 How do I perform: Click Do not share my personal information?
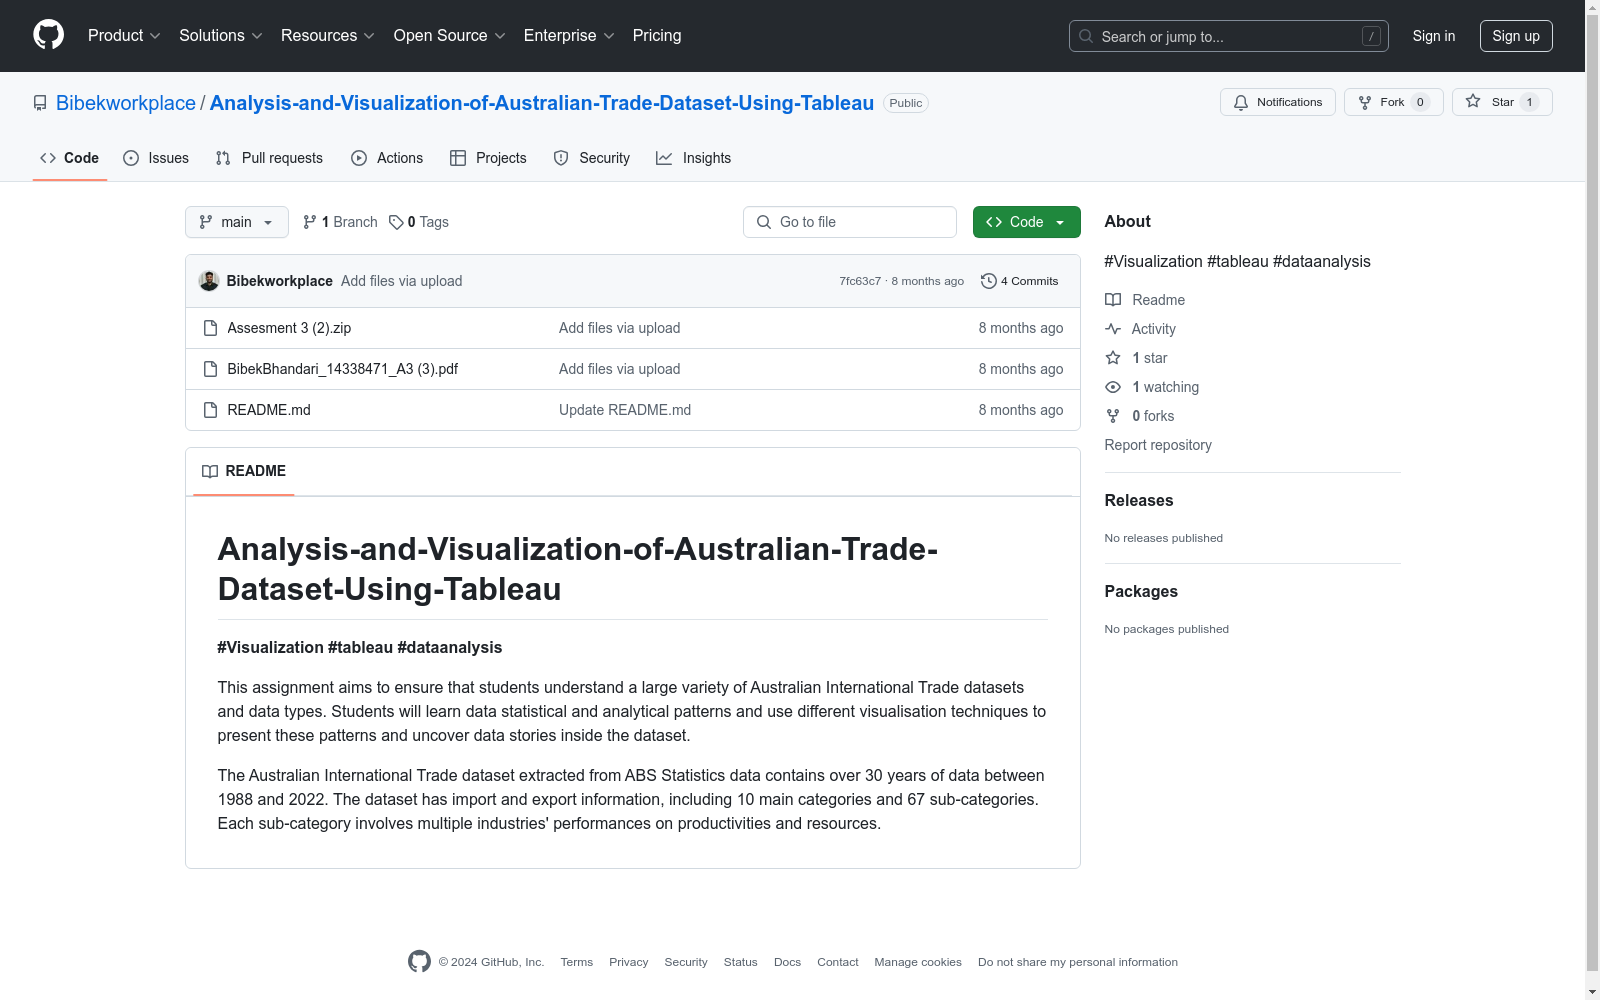tap(1078, 962)
